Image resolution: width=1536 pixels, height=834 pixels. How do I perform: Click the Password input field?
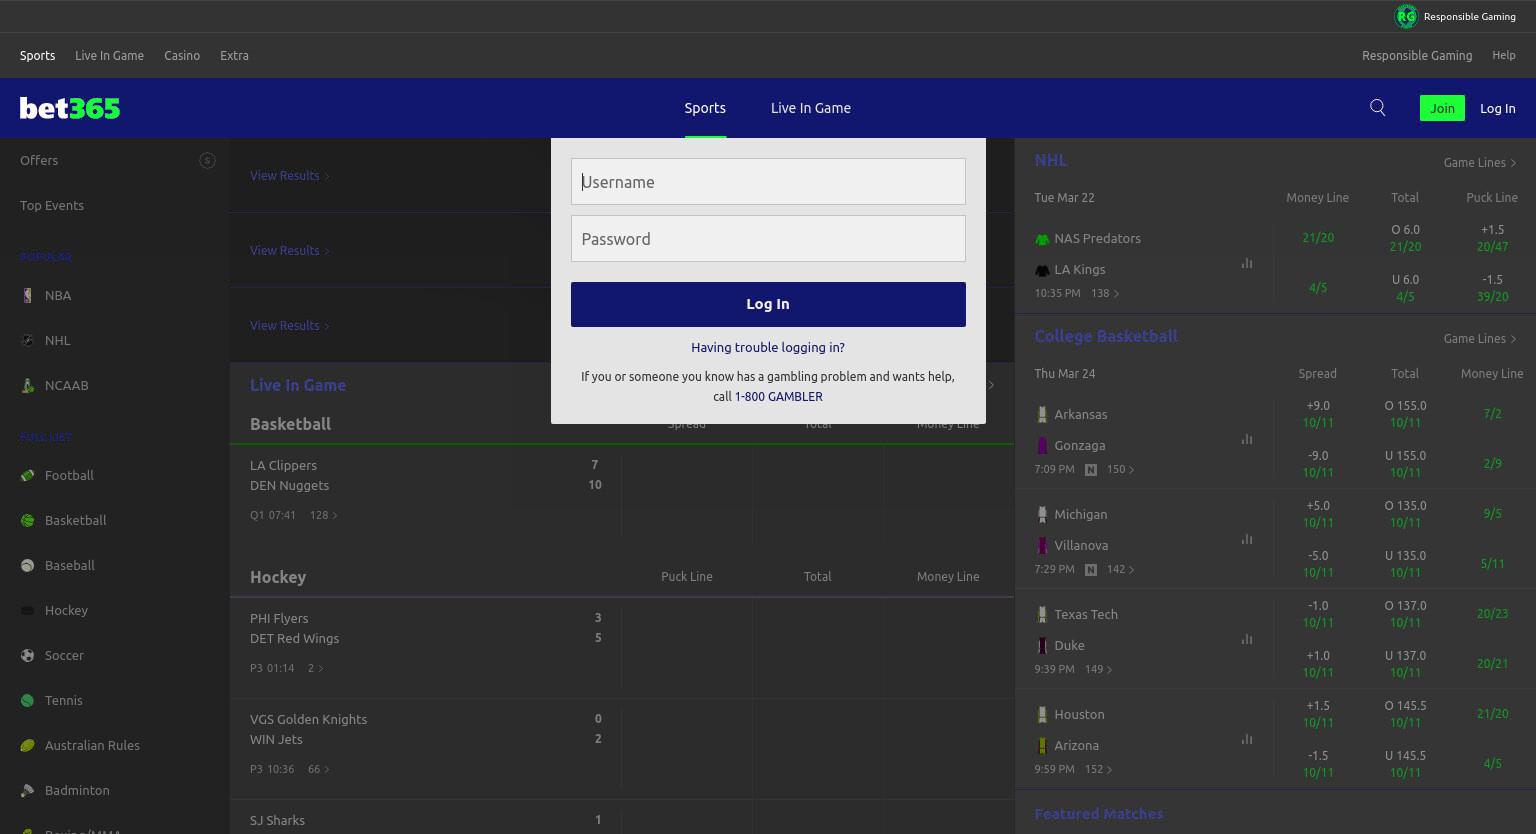tap(768, 238)
